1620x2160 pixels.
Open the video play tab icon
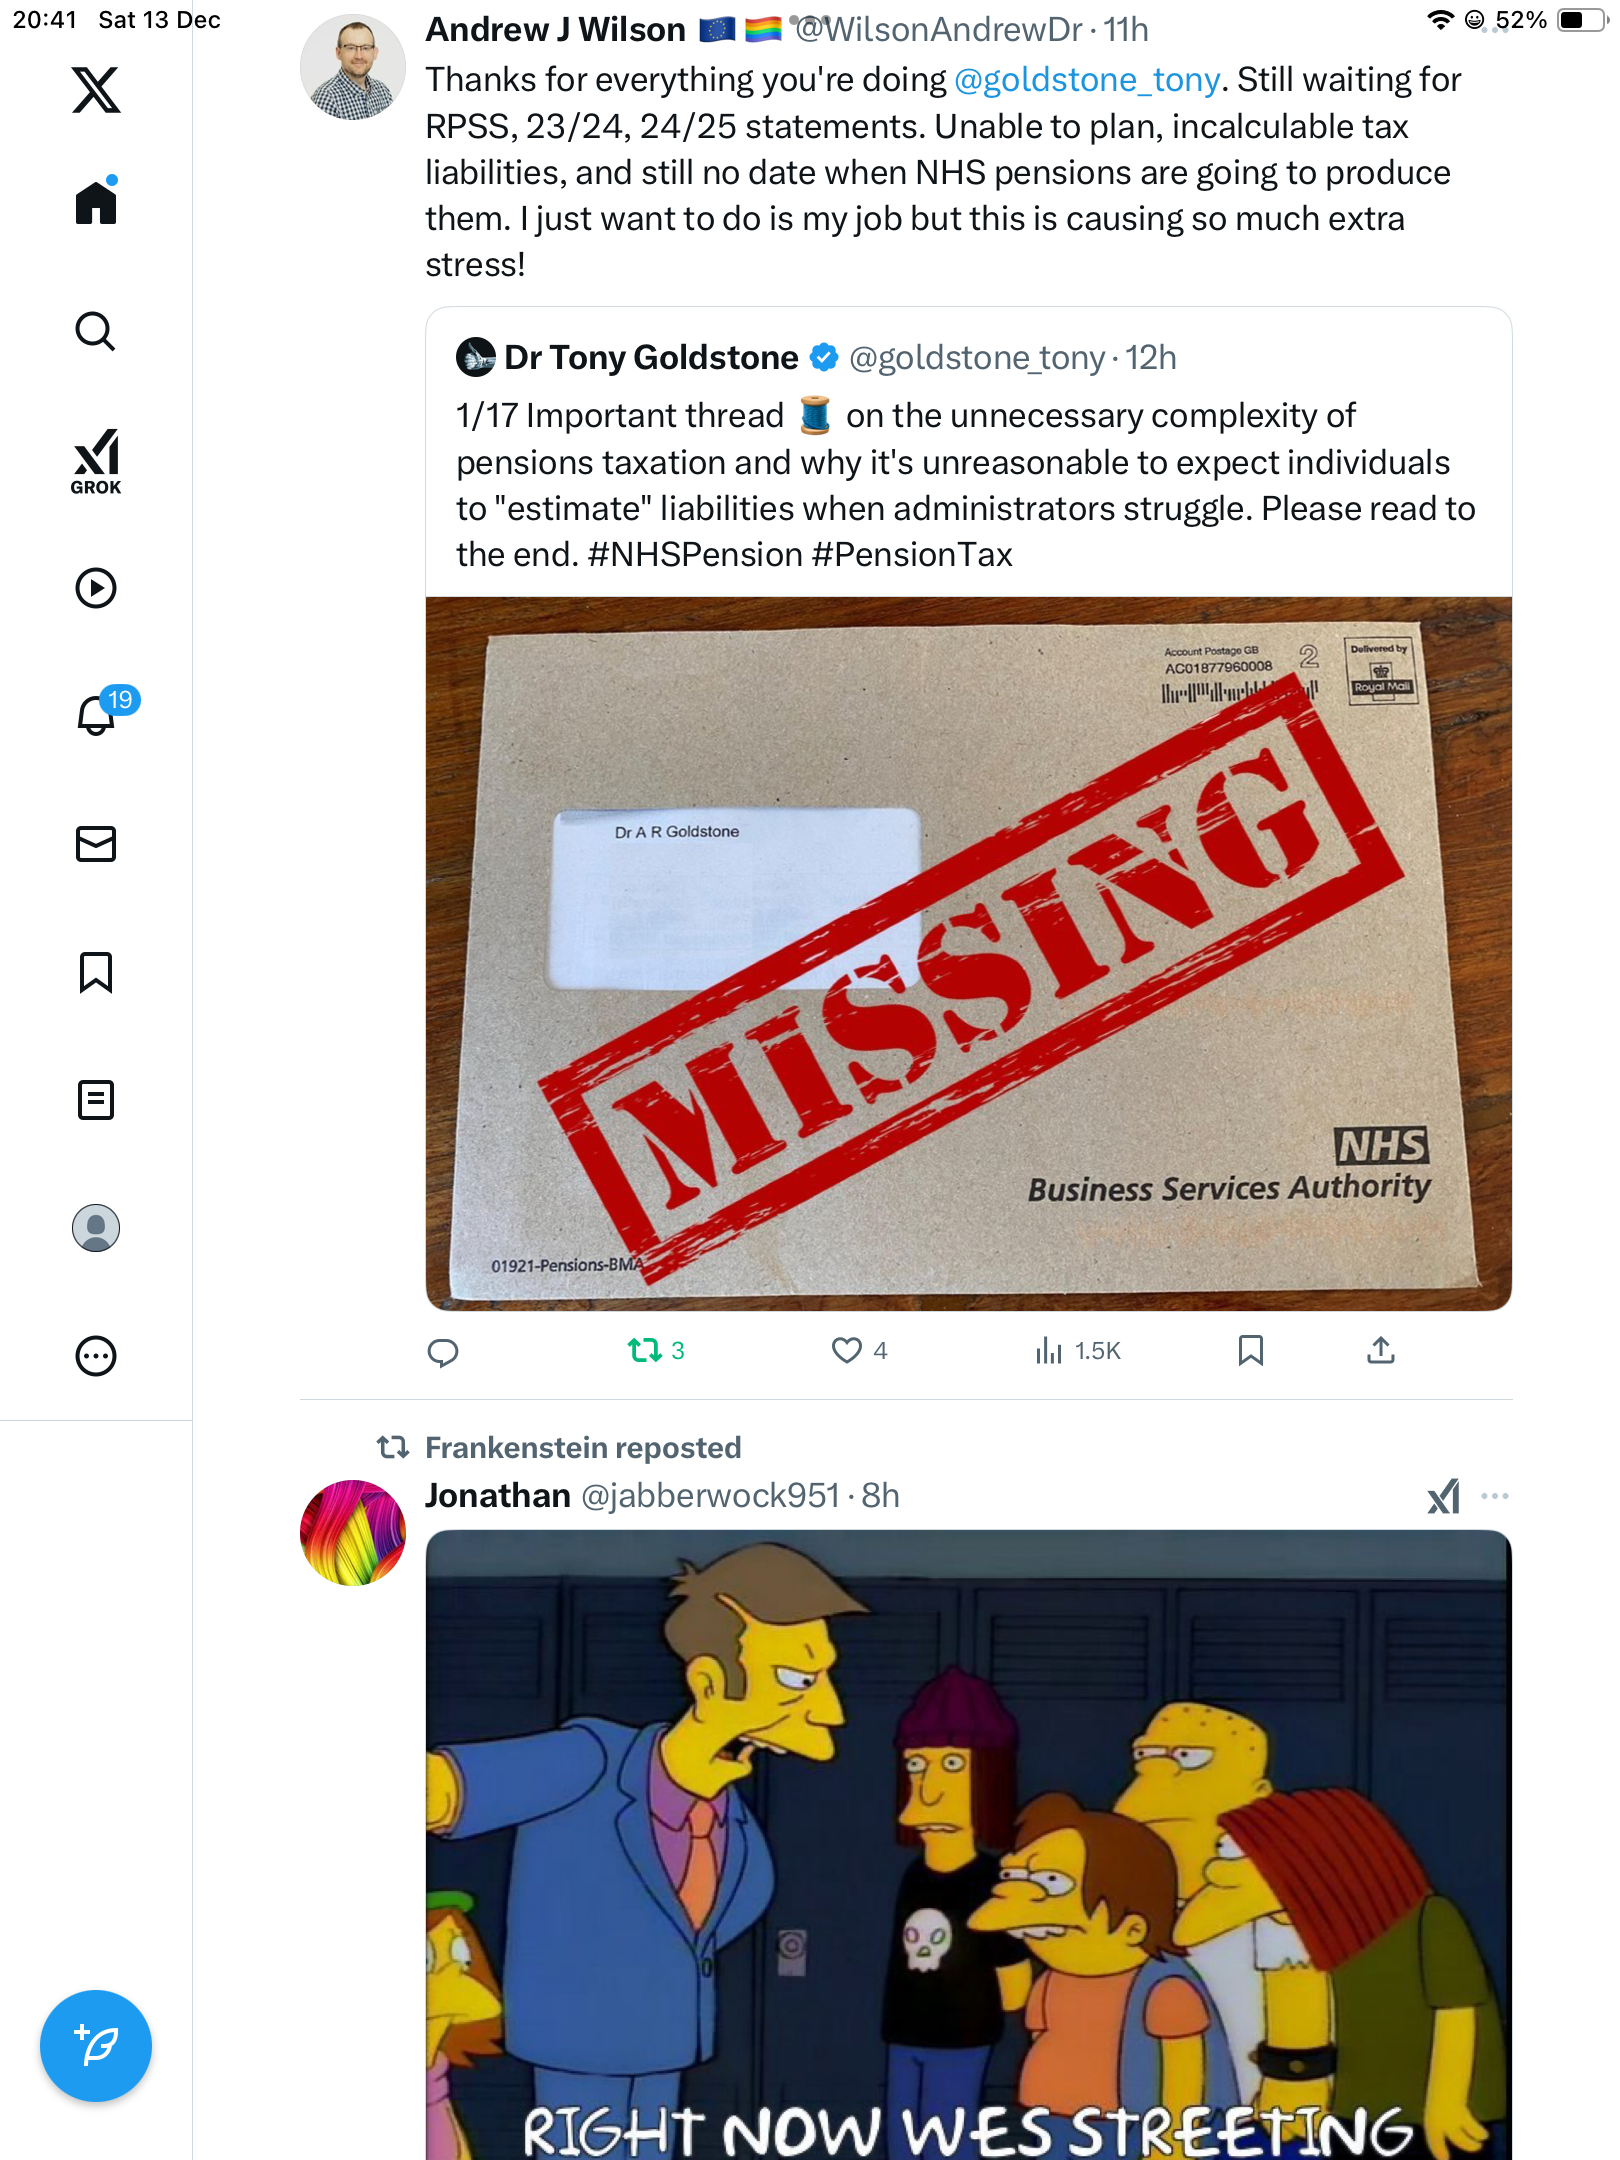[x=96, y=588]
